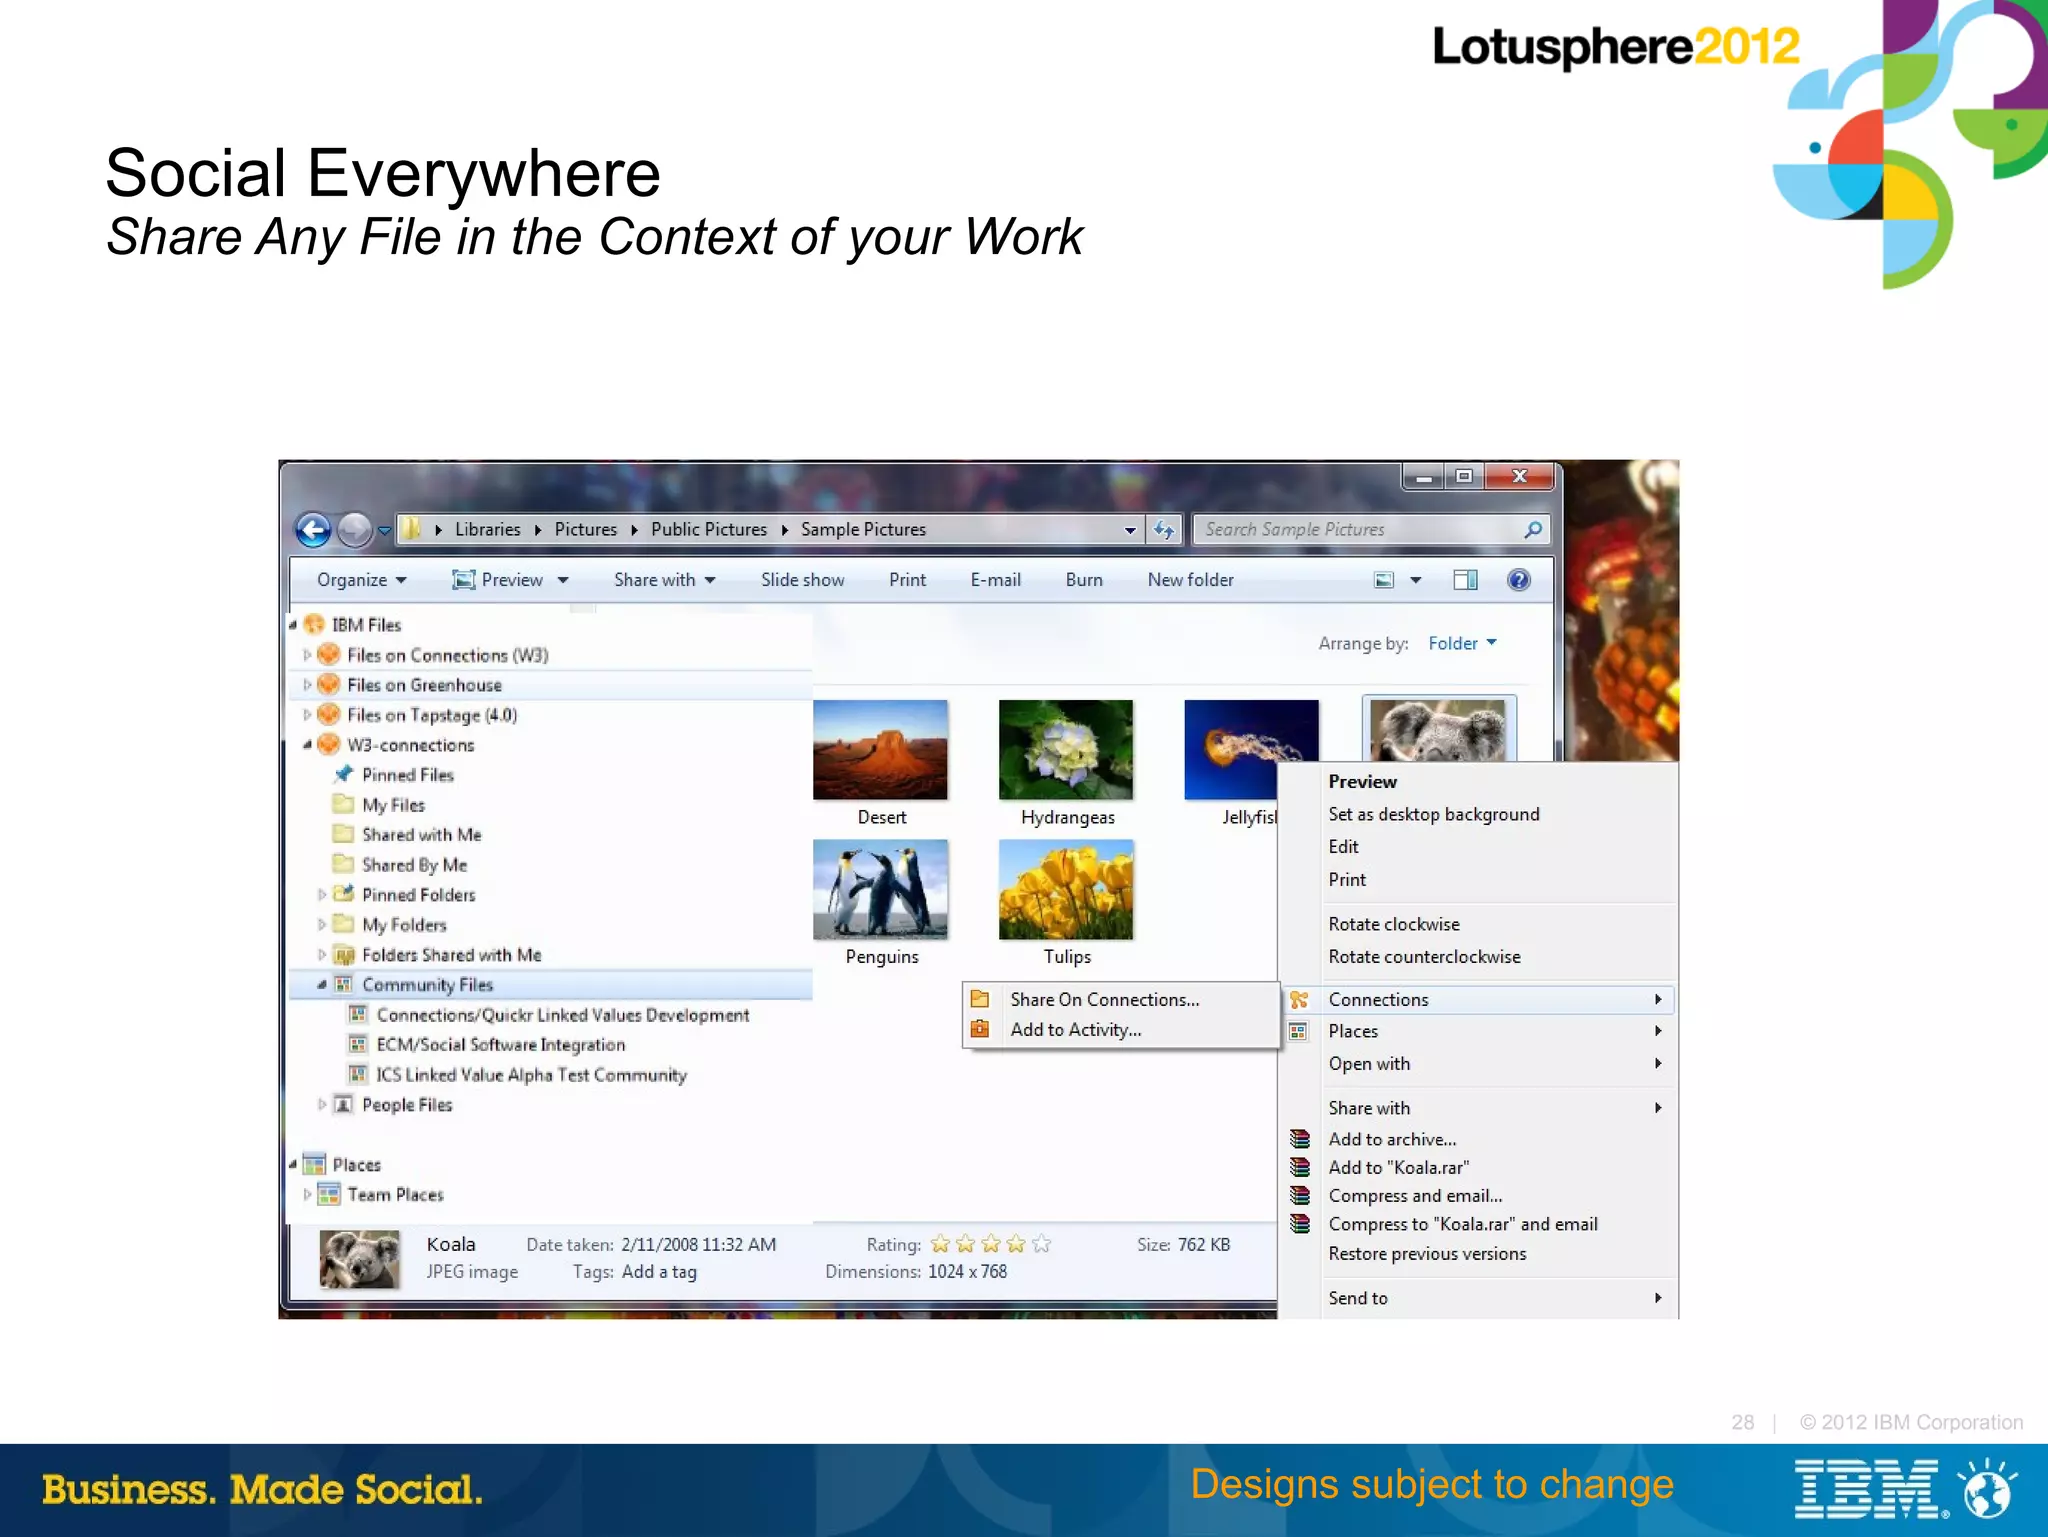The height and width of the screenshot is (1537, 2048).
Task: Click the Connections icon in context menu
Action: coord(1299,999)
